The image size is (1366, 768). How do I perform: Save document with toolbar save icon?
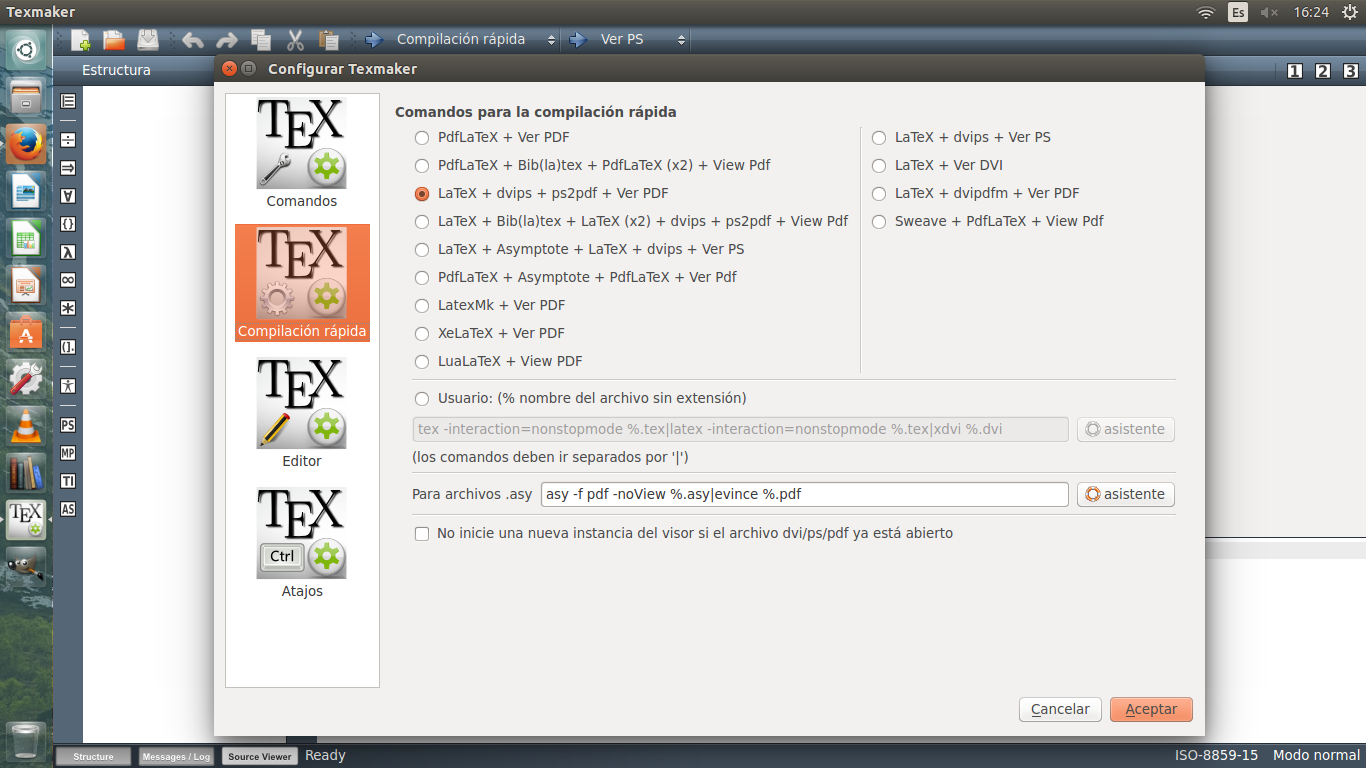148,40
